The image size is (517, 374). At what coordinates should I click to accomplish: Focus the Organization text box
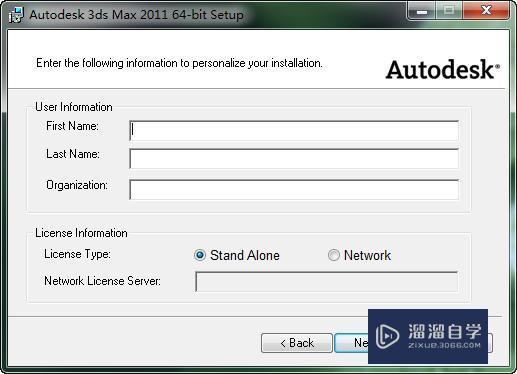294,190
